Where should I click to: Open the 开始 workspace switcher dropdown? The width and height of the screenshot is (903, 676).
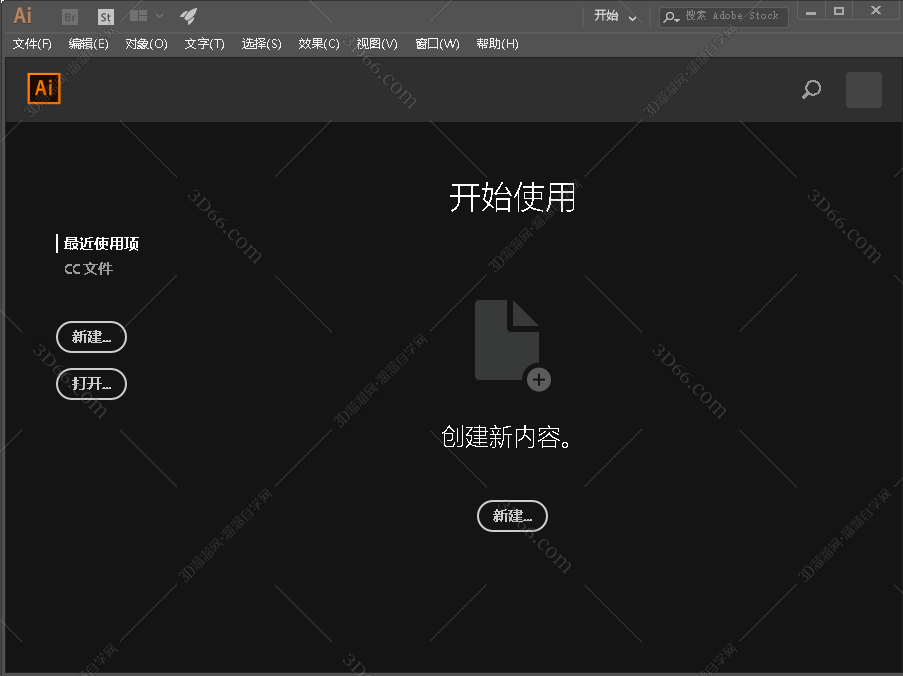coord(615,16)
